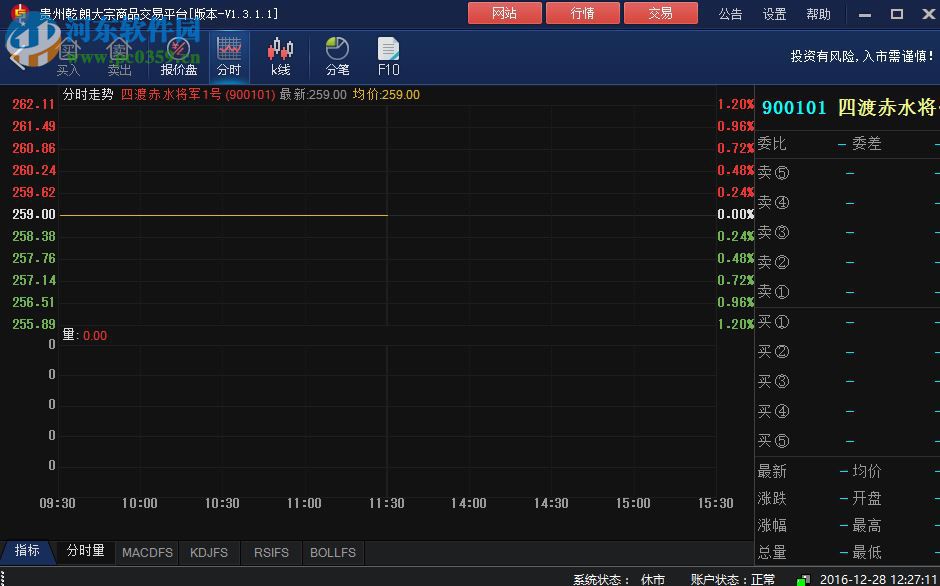Select the 分时量 volume tab
The height and width of the screenshot is (586, 940).
85,551
